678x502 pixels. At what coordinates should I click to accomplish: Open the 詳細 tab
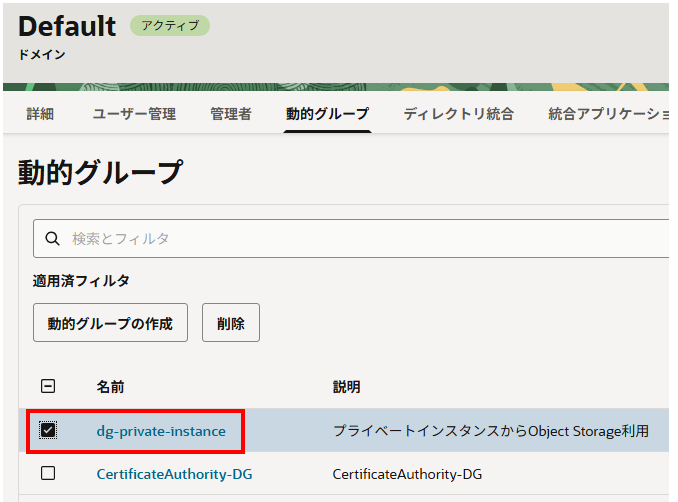pyautogui.click(x=42, y=114)
